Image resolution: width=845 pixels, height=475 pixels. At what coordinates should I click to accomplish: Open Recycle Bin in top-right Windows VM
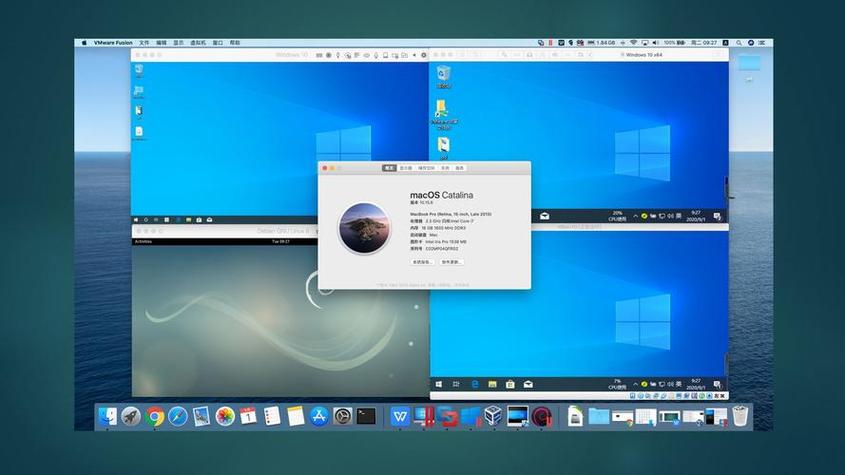coord(444,77)
